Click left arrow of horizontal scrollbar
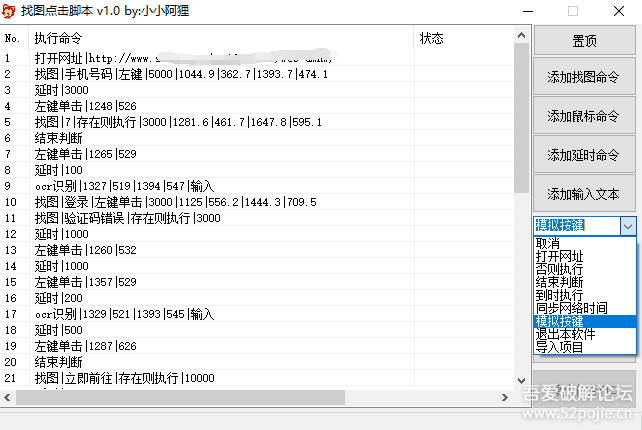This screenshot has height=430, width=642. pyautogui.click(x=7, y=397)
